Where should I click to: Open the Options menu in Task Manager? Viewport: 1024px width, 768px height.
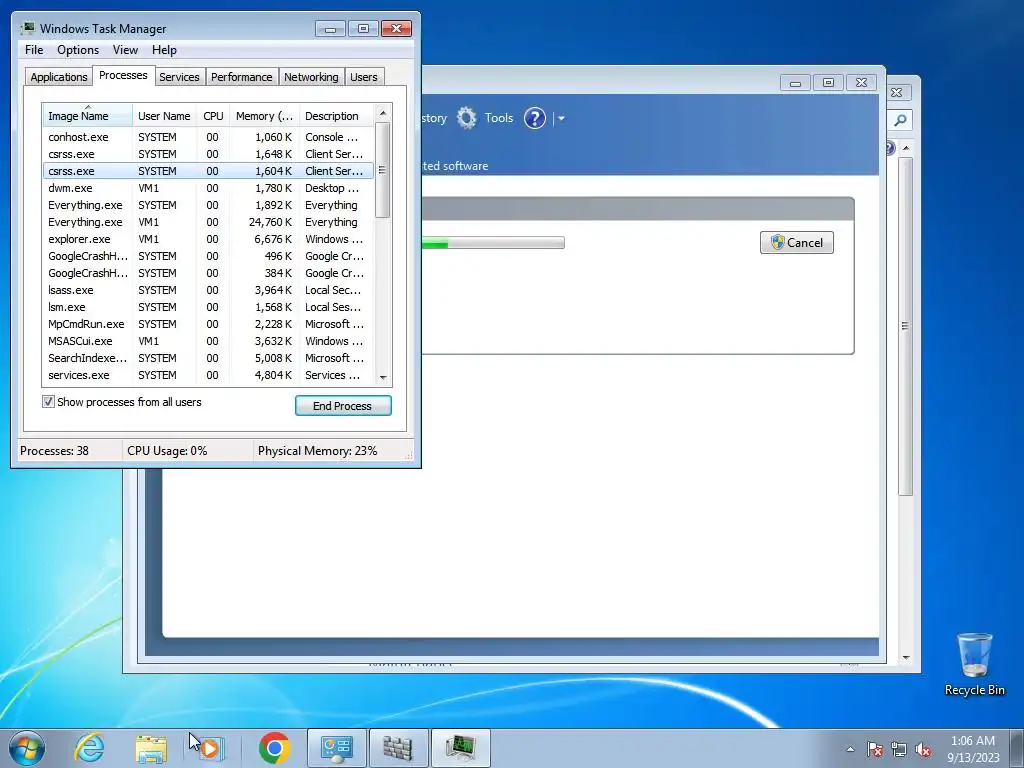78,50
